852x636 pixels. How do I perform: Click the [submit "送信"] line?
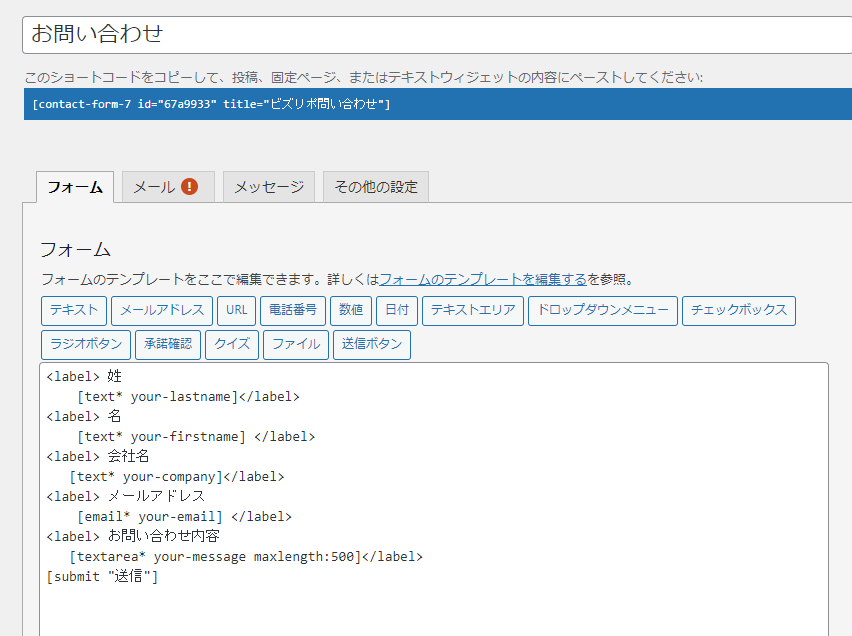[x=102, y=576]
